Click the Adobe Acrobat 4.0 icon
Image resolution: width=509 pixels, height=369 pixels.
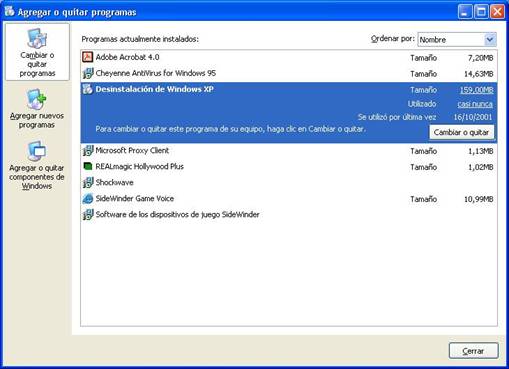coord(88,57)
